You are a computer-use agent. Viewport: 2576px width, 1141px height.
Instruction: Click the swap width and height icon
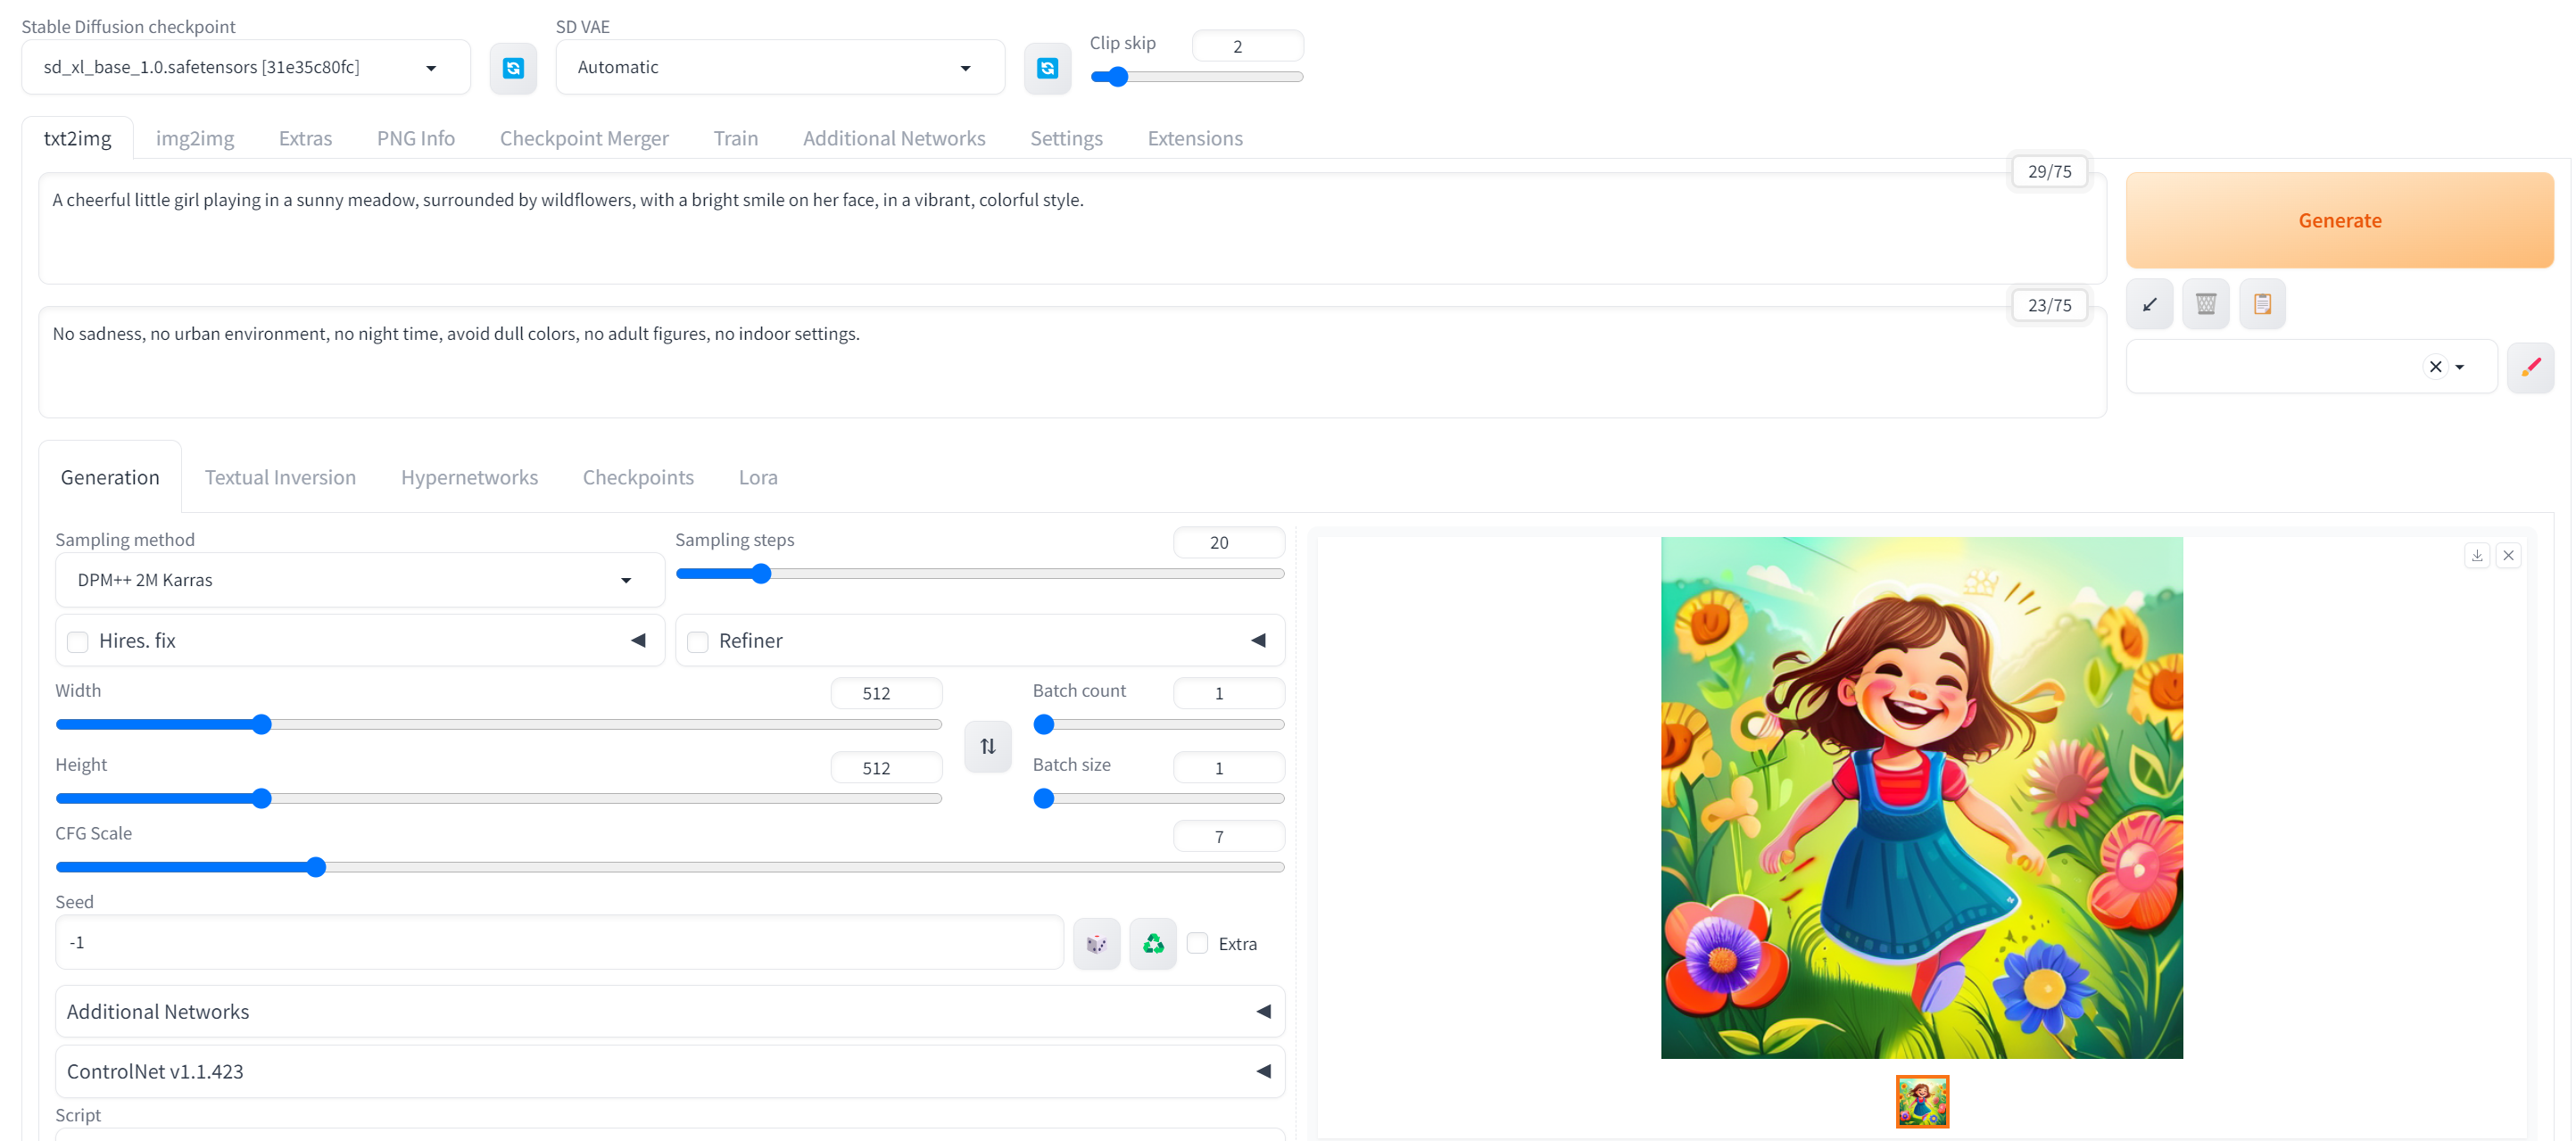[x=986, y=745]
